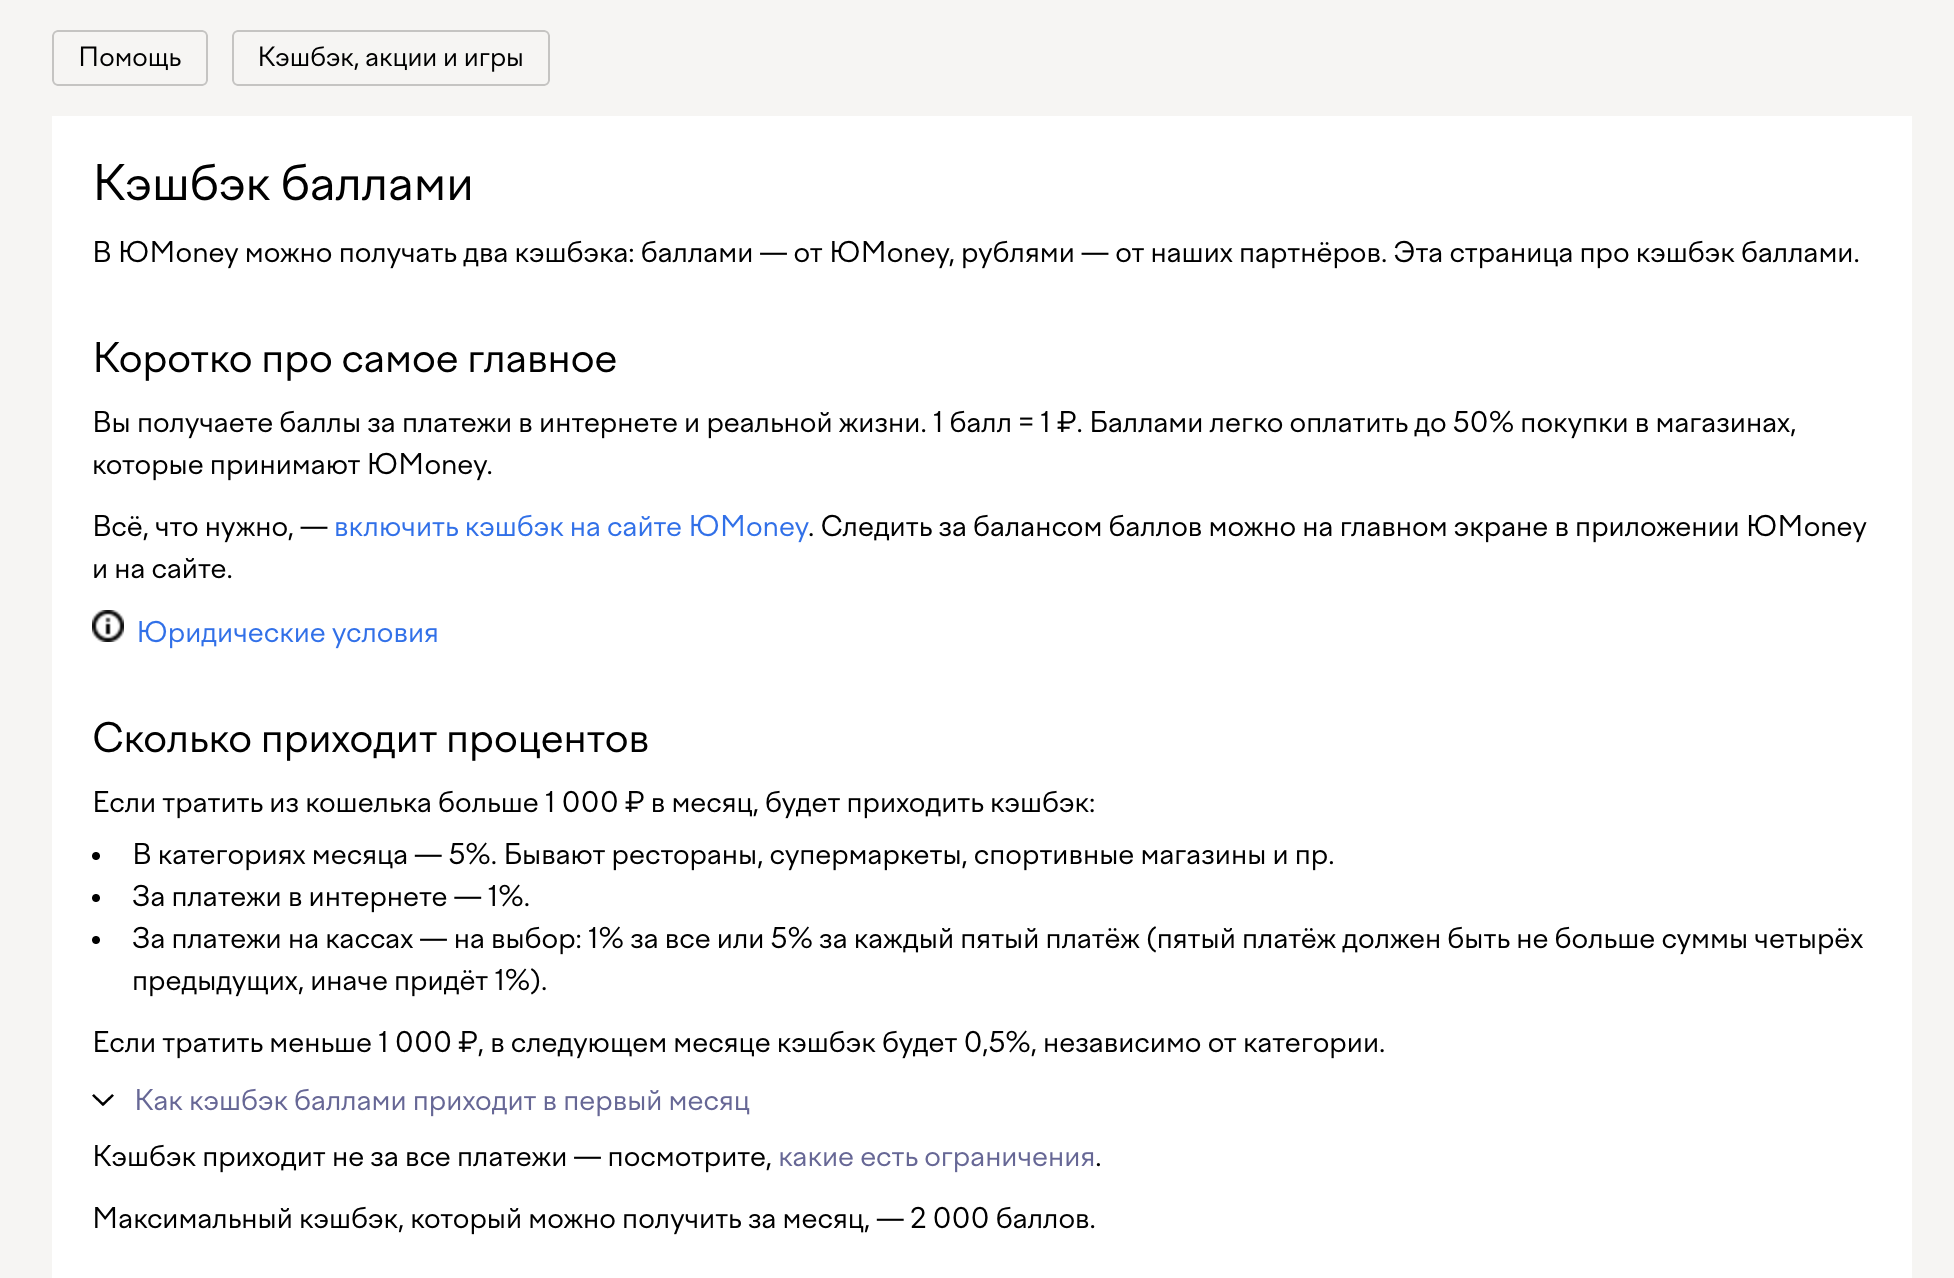
Task: Click the sentence Если тратить меньше 1 000 ₽
Action: pyautogui.click(x=739, y=1043)
